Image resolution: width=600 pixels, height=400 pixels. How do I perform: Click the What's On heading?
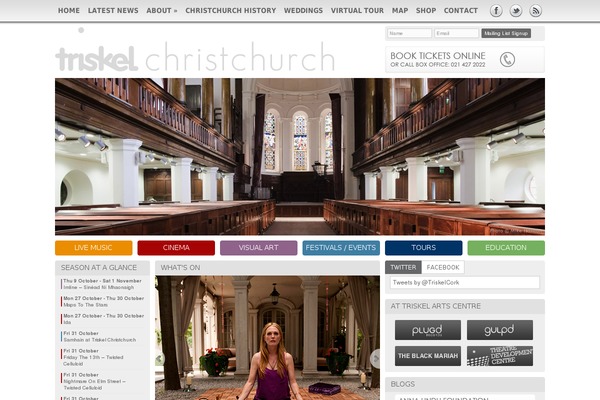pyautogui.click(x=180, y=268)
